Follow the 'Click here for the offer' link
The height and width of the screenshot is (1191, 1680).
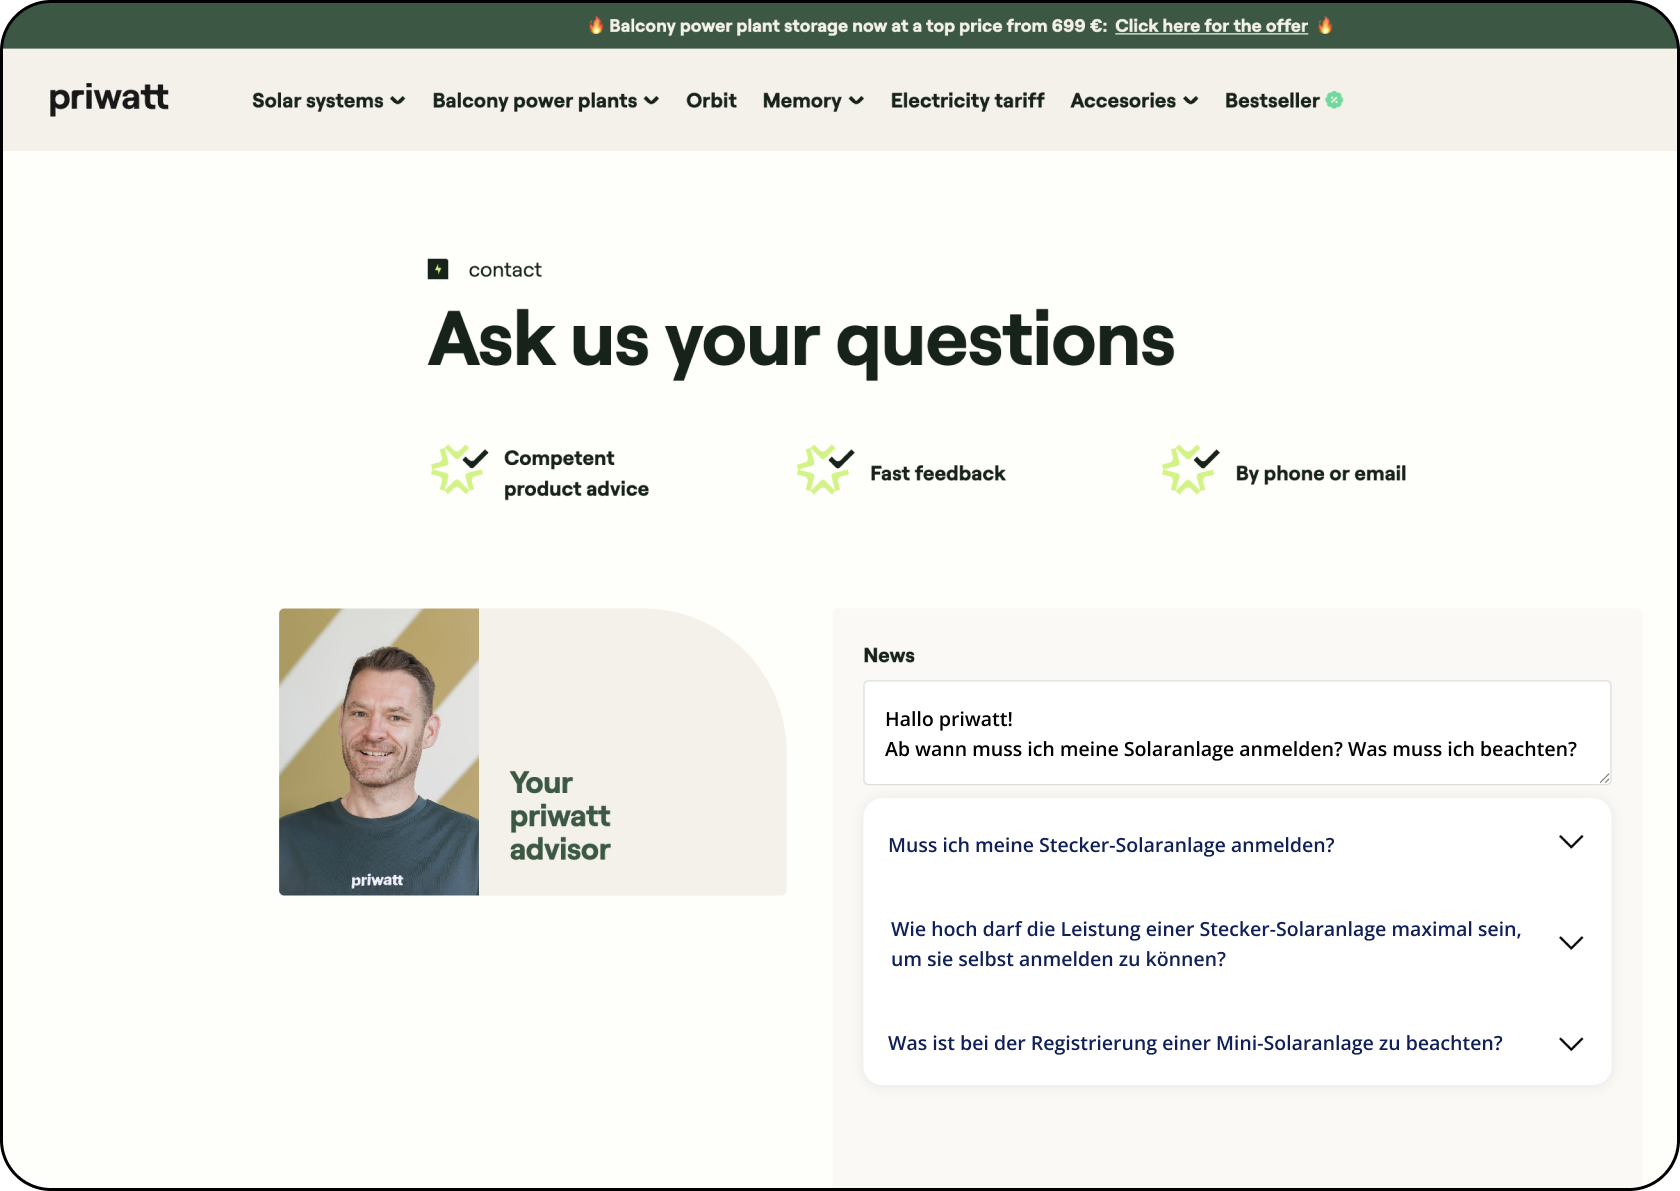[x=1211, y=26]
